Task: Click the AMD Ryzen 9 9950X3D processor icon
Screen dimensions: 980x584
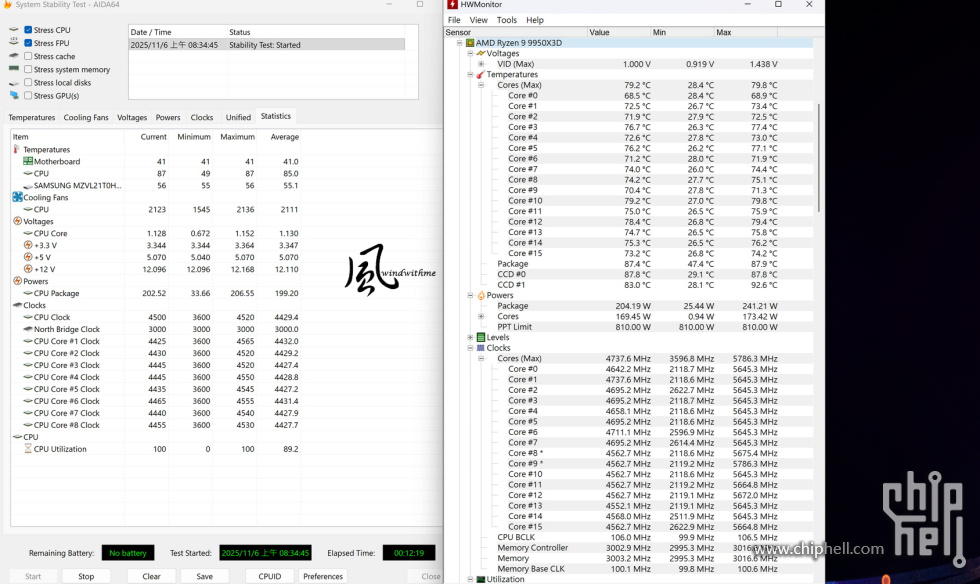Action: click(x=470, y=43)
